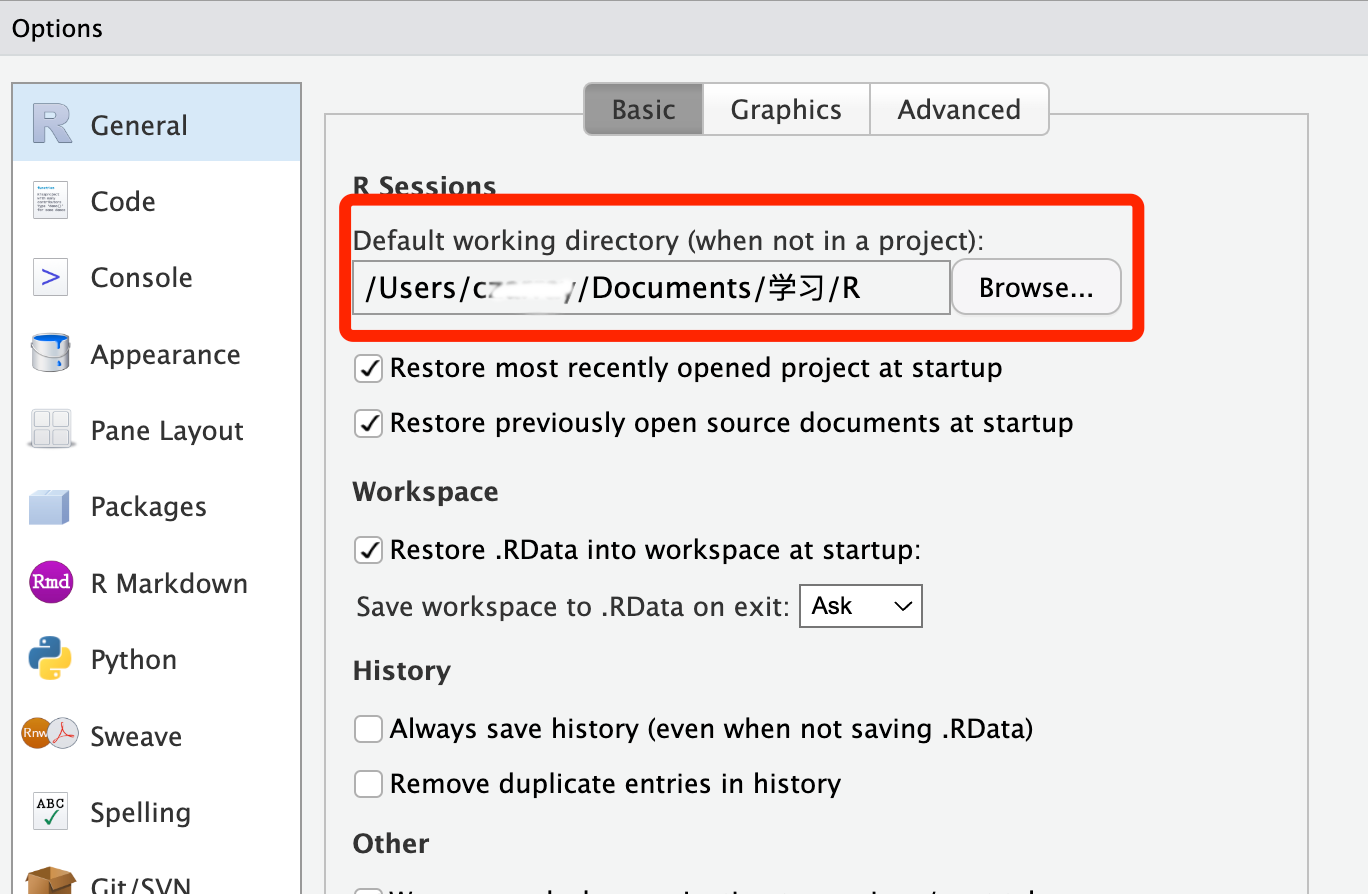Click the Appearance paint bucket icon
The width and height of the screenshot is (1368, 894).
click(x=51, y=354)
